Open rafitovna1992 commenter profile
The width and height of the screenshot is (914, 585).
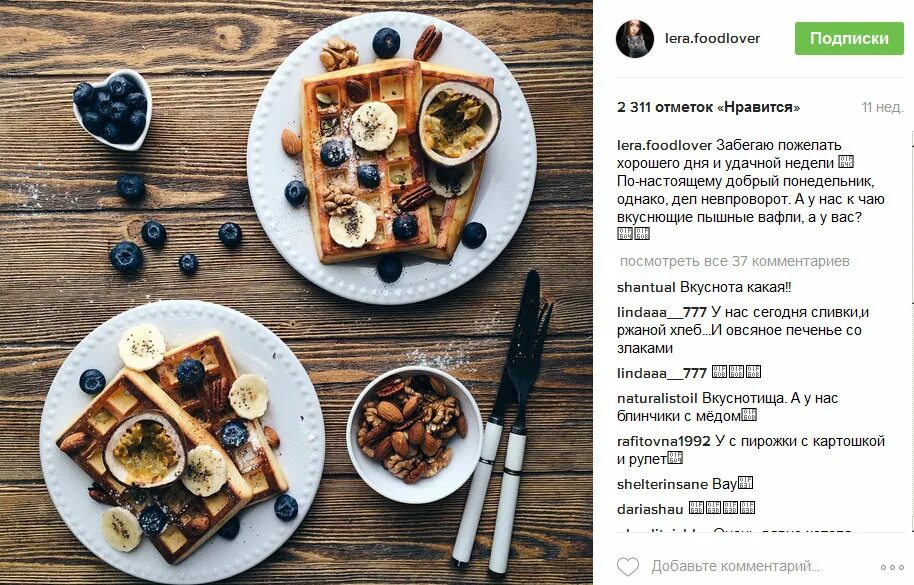click(663, 442)
